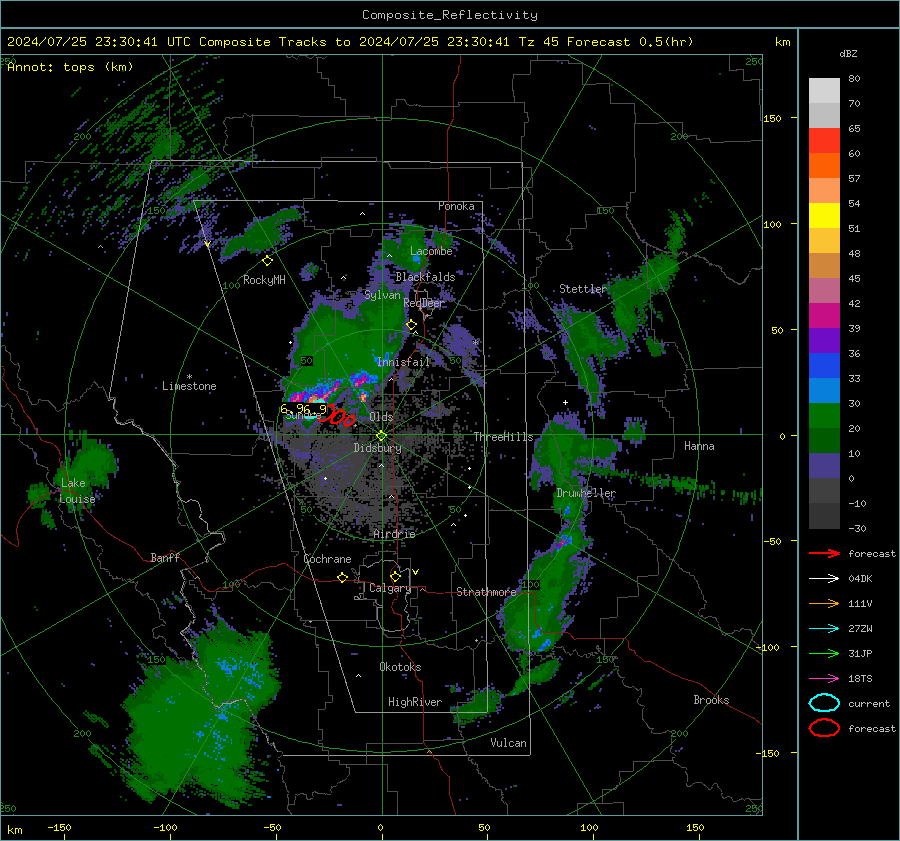Click the Vulcan label
Screen dimensions: 900x841
[x=508, y=743]
